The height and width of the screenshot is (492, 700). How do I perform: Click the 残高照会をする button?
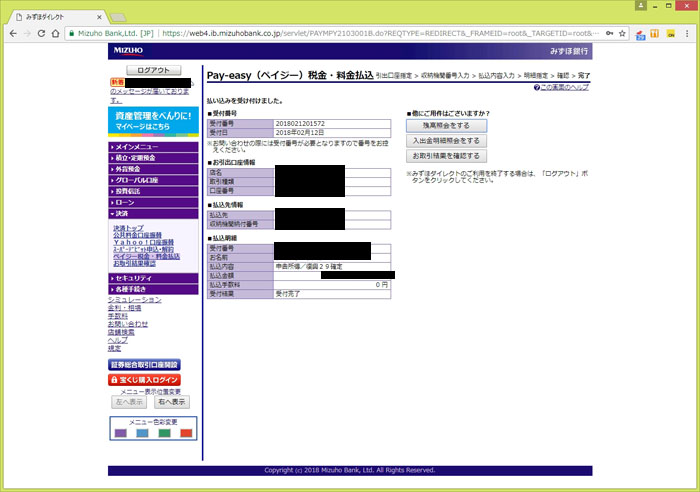coord(446,125)
